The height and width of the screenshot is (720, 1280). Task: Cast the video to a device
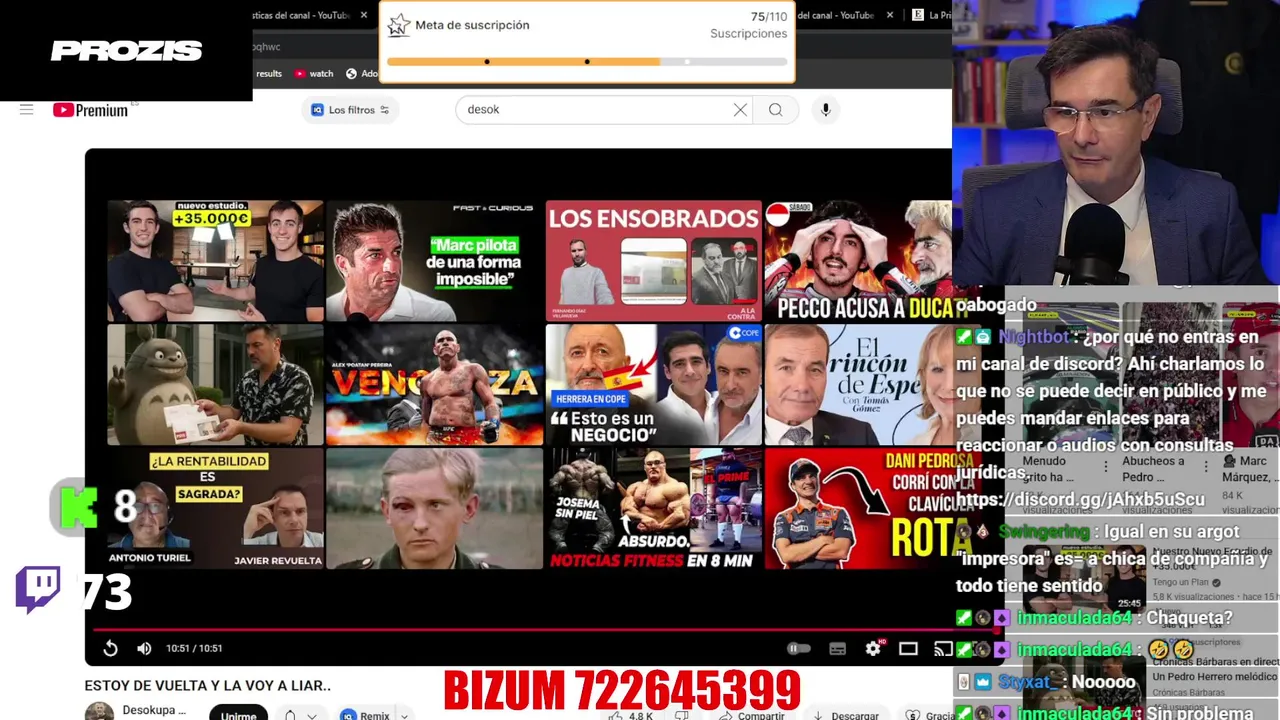(943, 649)
